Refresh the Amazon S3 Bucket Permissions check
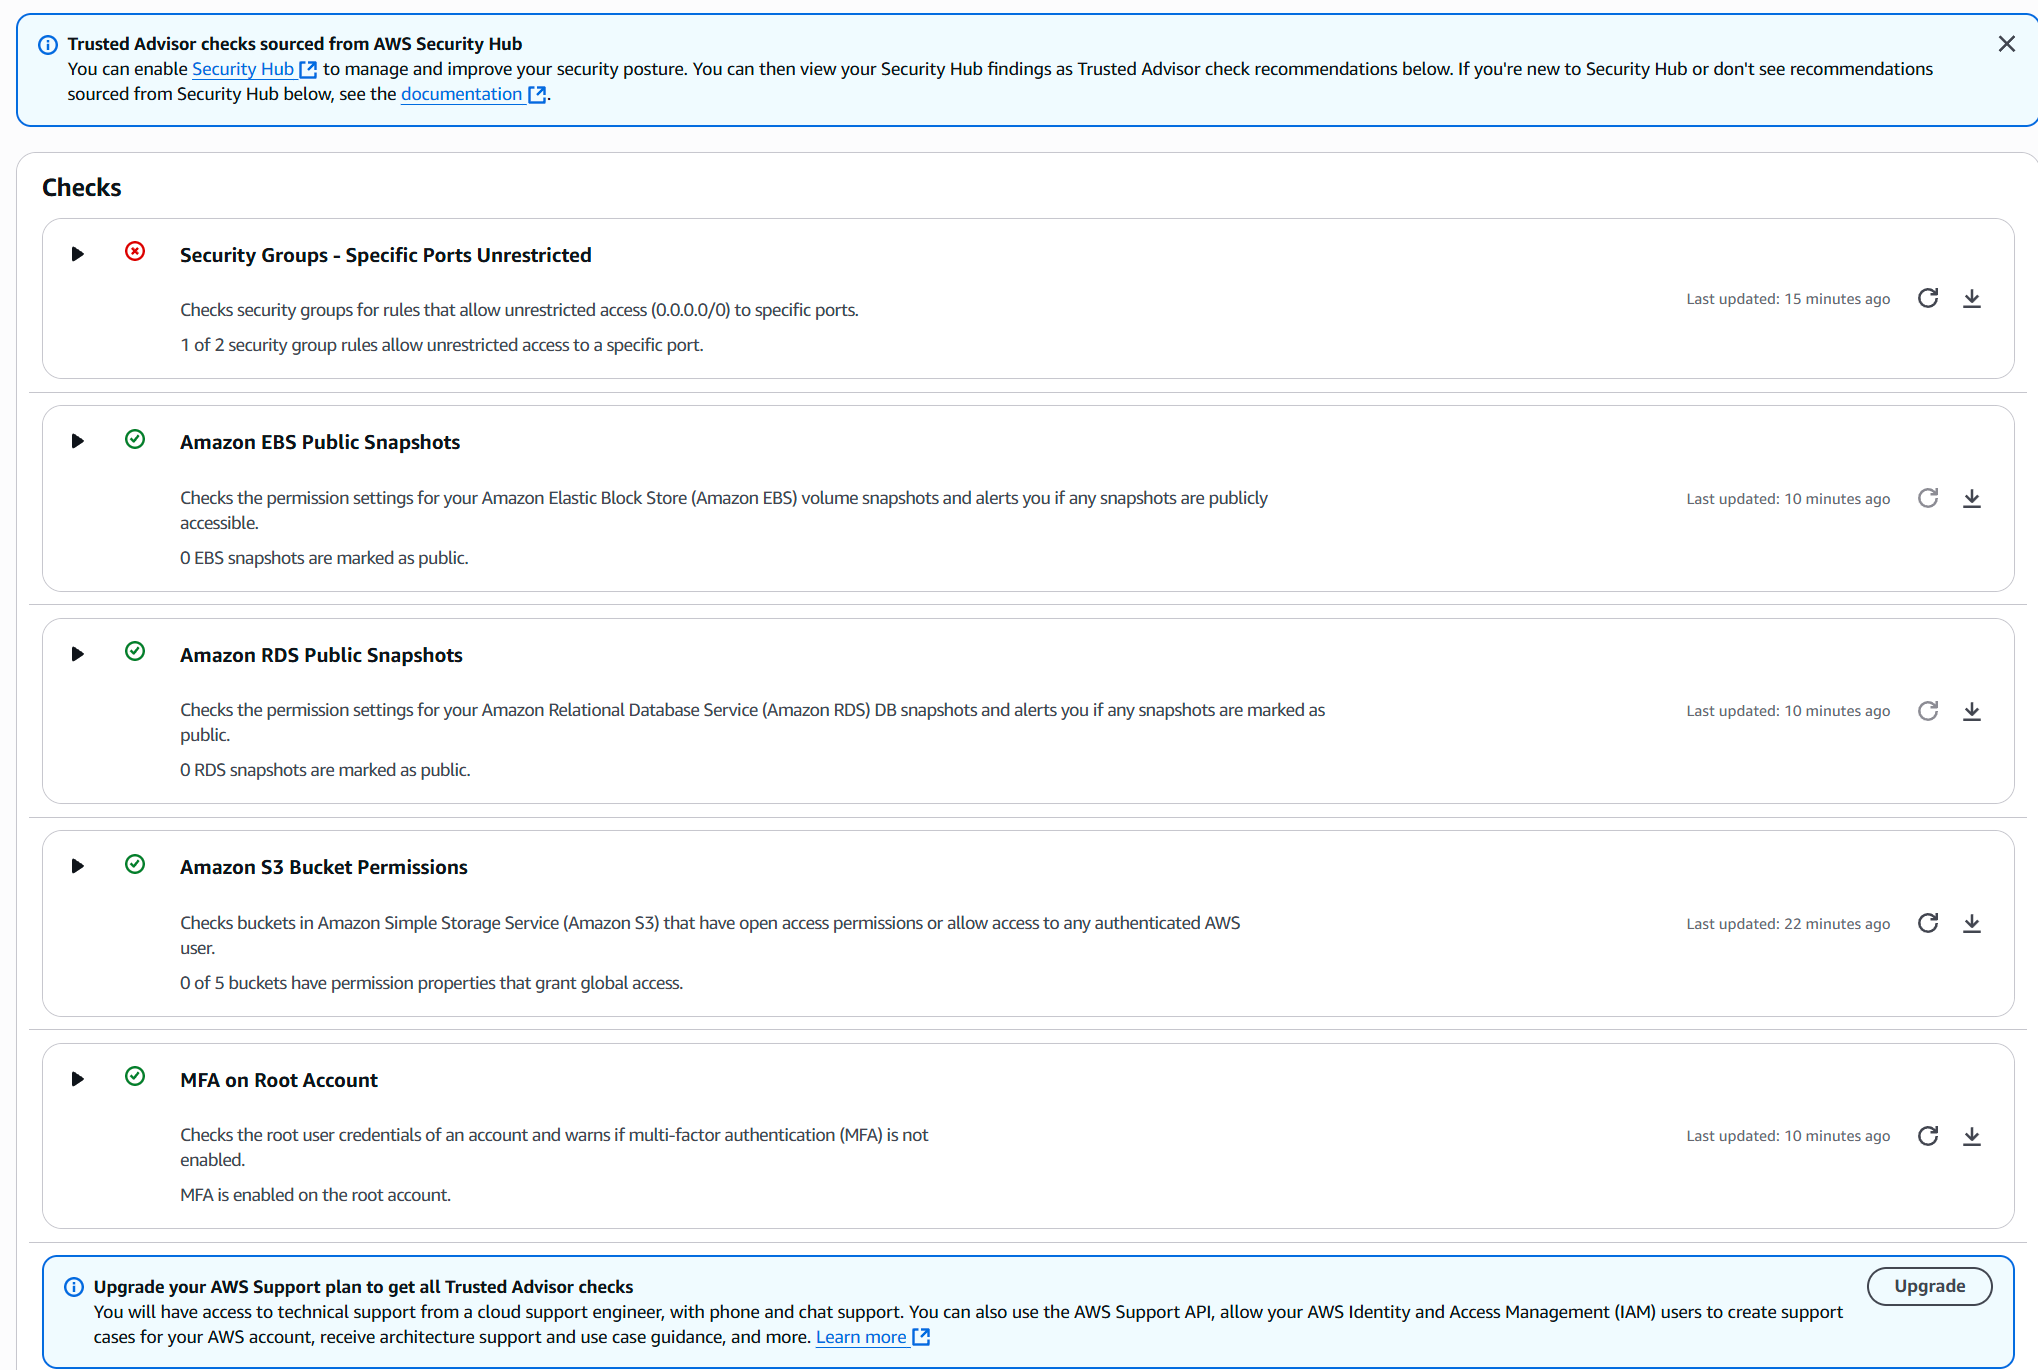Image resolution: width=2038 pixels, height=1370 pixels. click(1928, 923)
